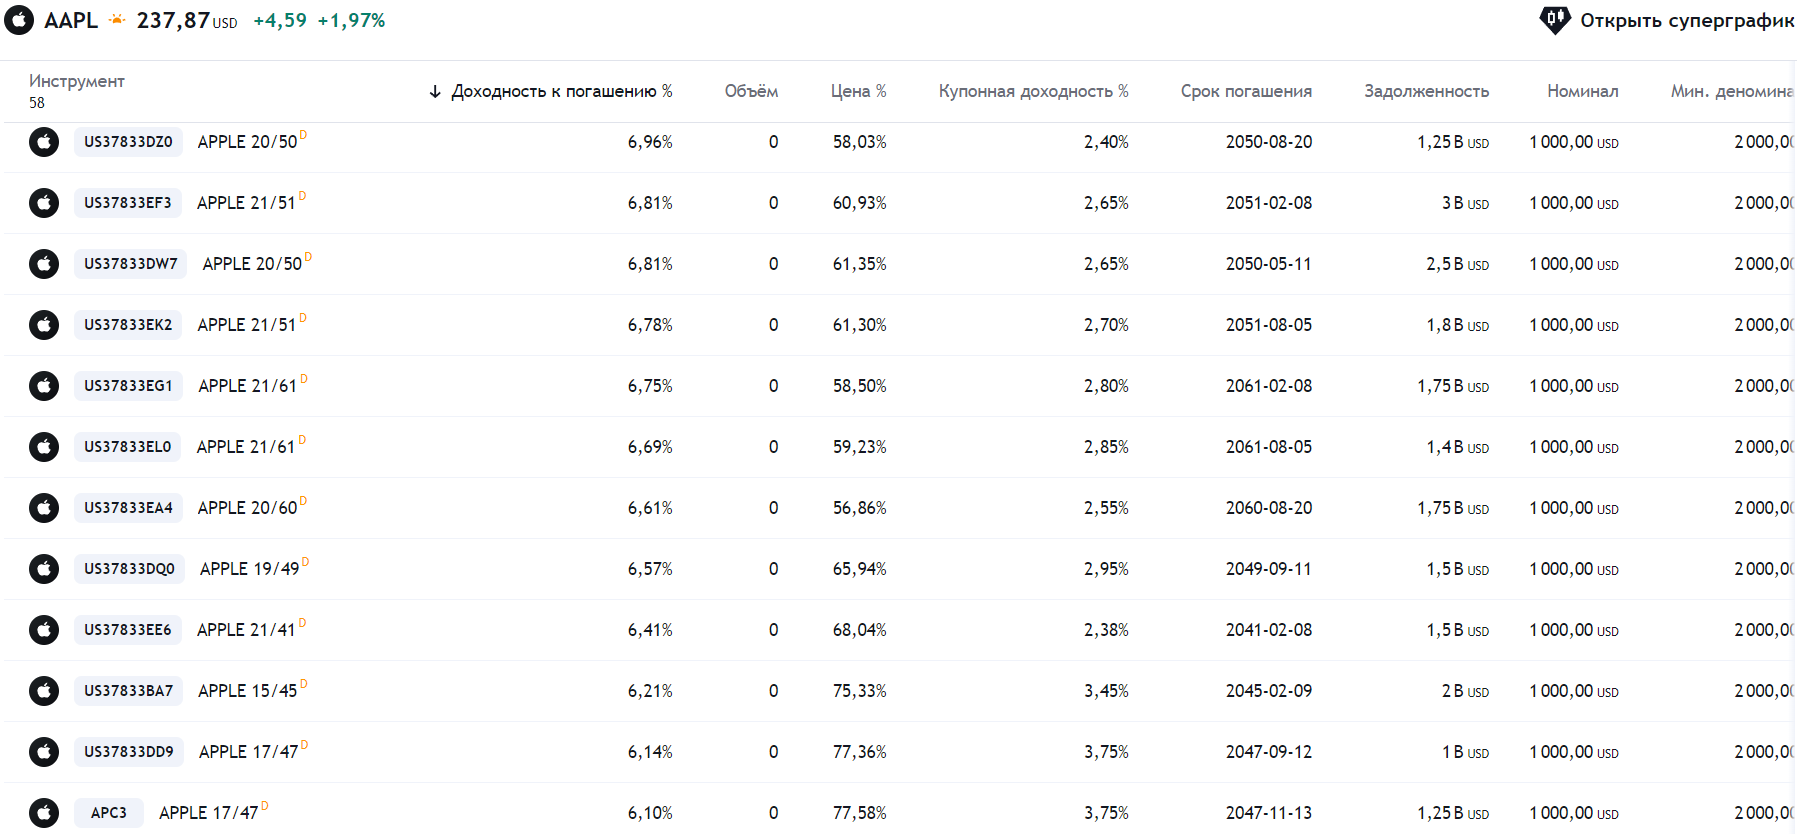
Task: Open Открыть суперграфик link
Action: [1686, 20]
